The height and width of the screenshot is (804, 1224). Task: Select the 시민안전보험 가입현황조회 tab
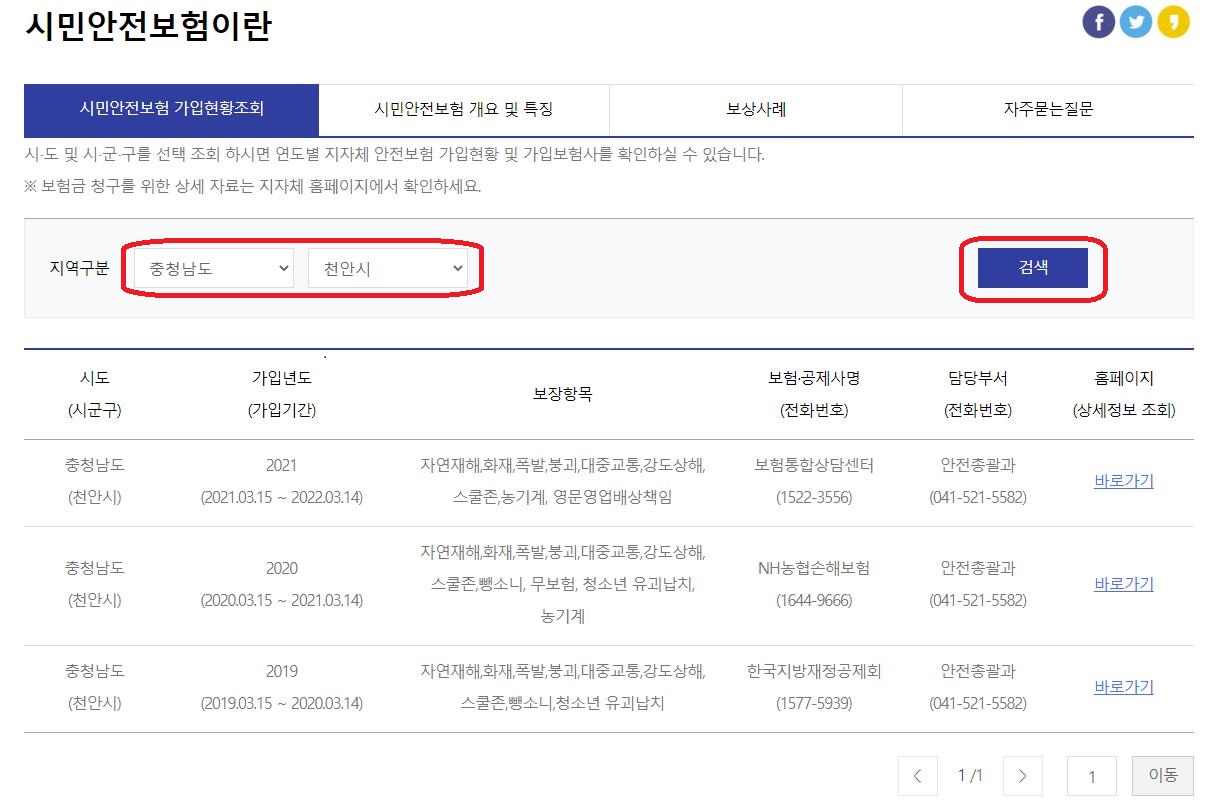pyautogui.click(x=171, y=110)
